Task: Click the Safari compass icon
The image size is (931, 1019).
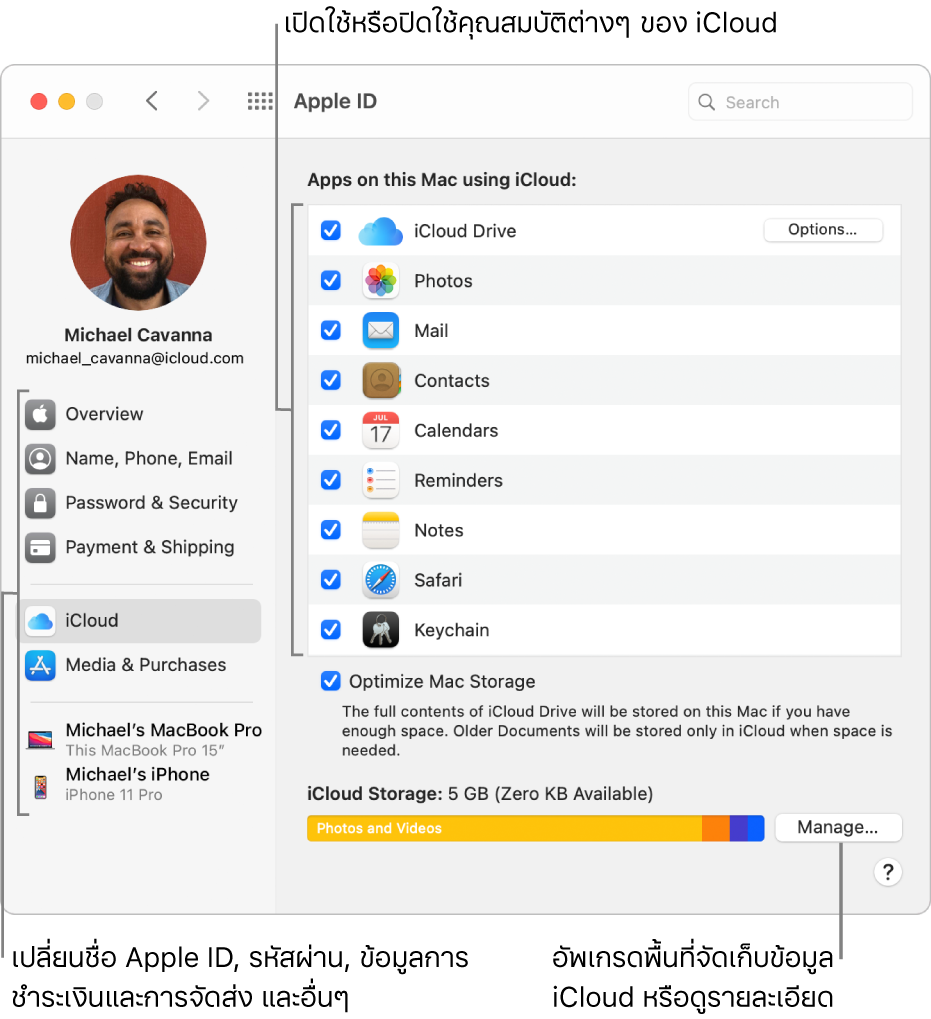Action: [381, 580]
